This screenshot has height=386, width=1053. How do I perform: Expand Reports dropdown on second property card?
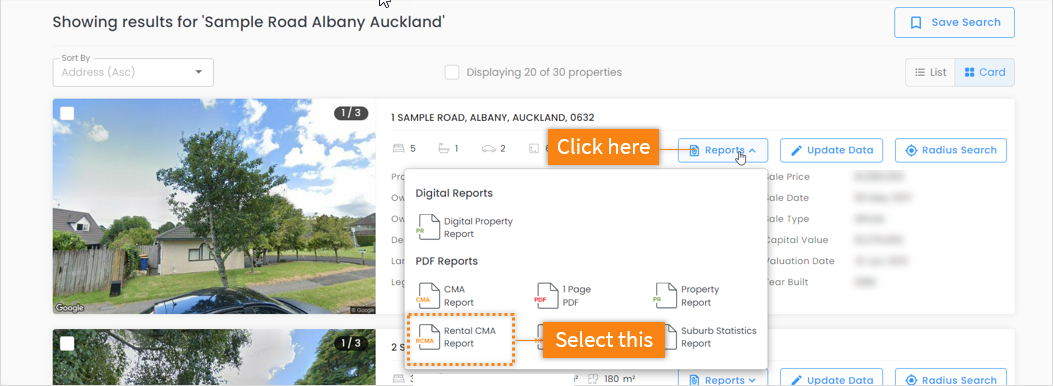723,378
